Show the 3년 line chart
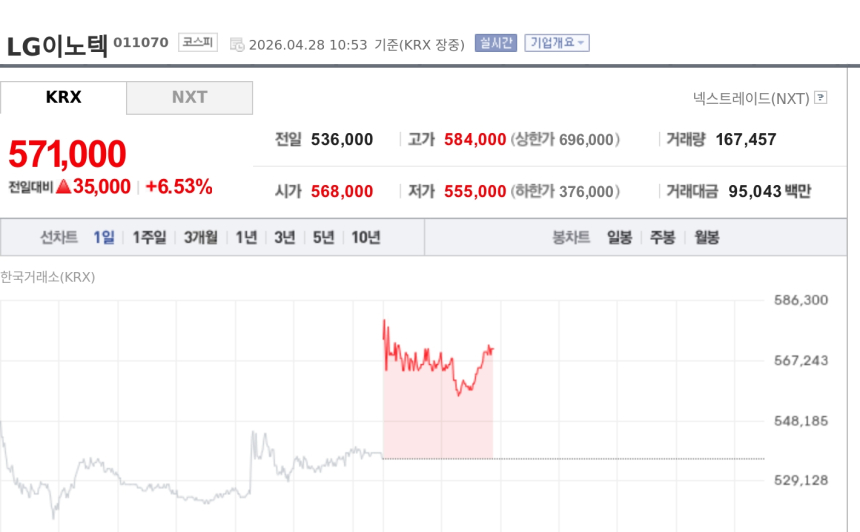Image resolution: width=860 pixels, height=532 pixels. pos(285,237)
